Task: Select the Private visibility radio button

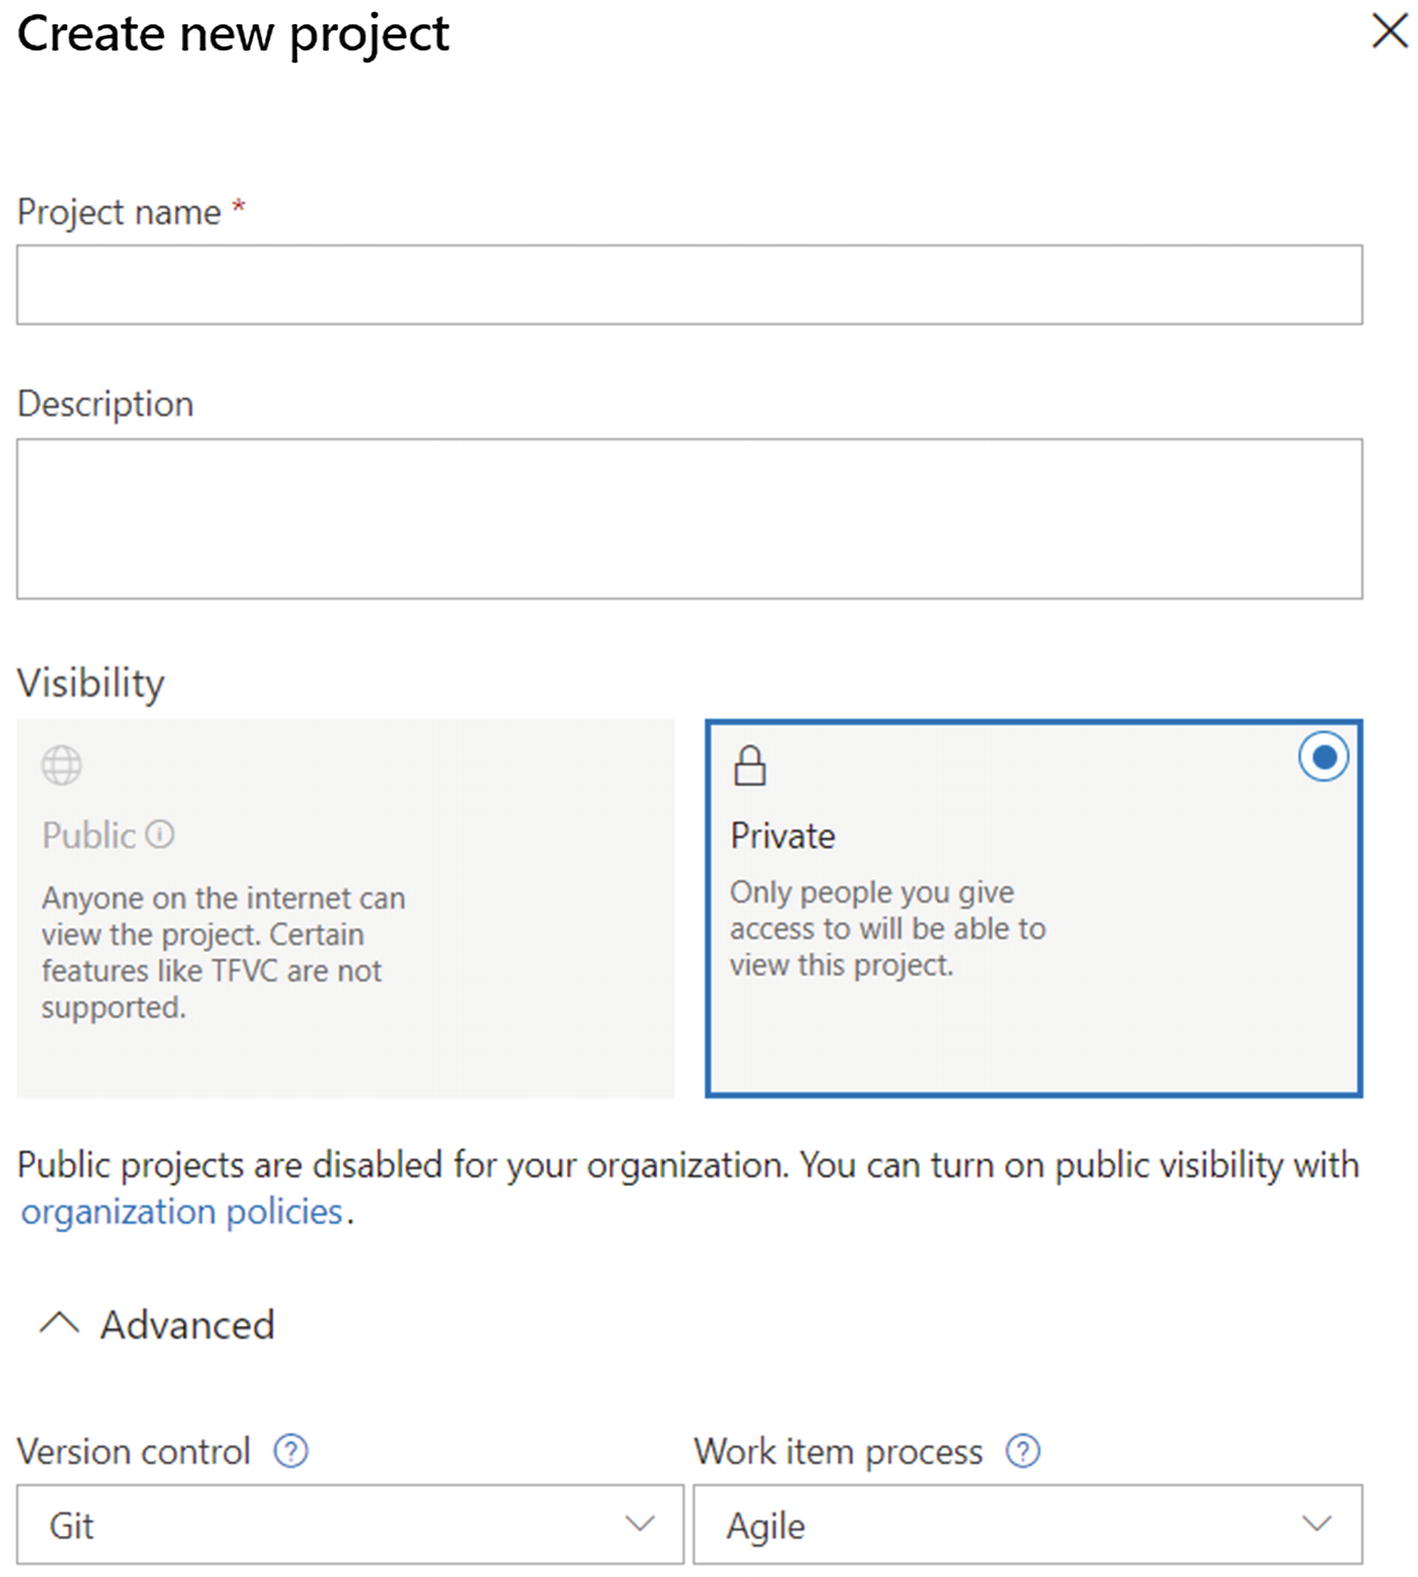Action: pyautogui.click(x=1323, y=757)
